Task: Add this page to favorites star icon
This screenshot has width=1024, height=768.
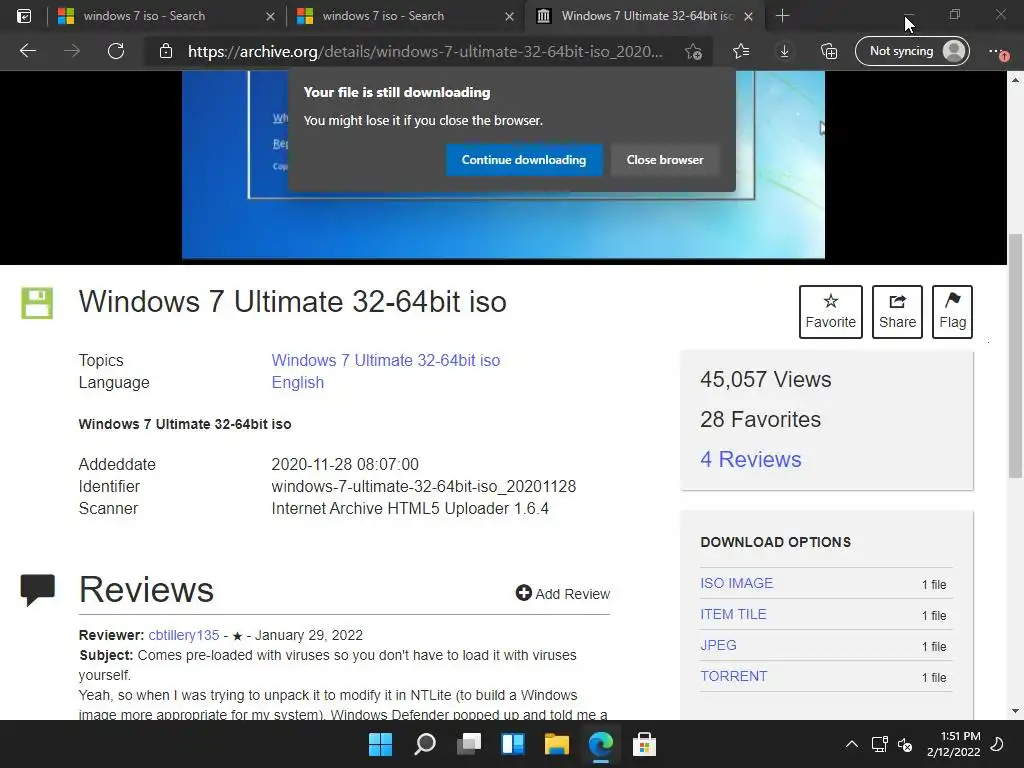Action: [694, 51]
